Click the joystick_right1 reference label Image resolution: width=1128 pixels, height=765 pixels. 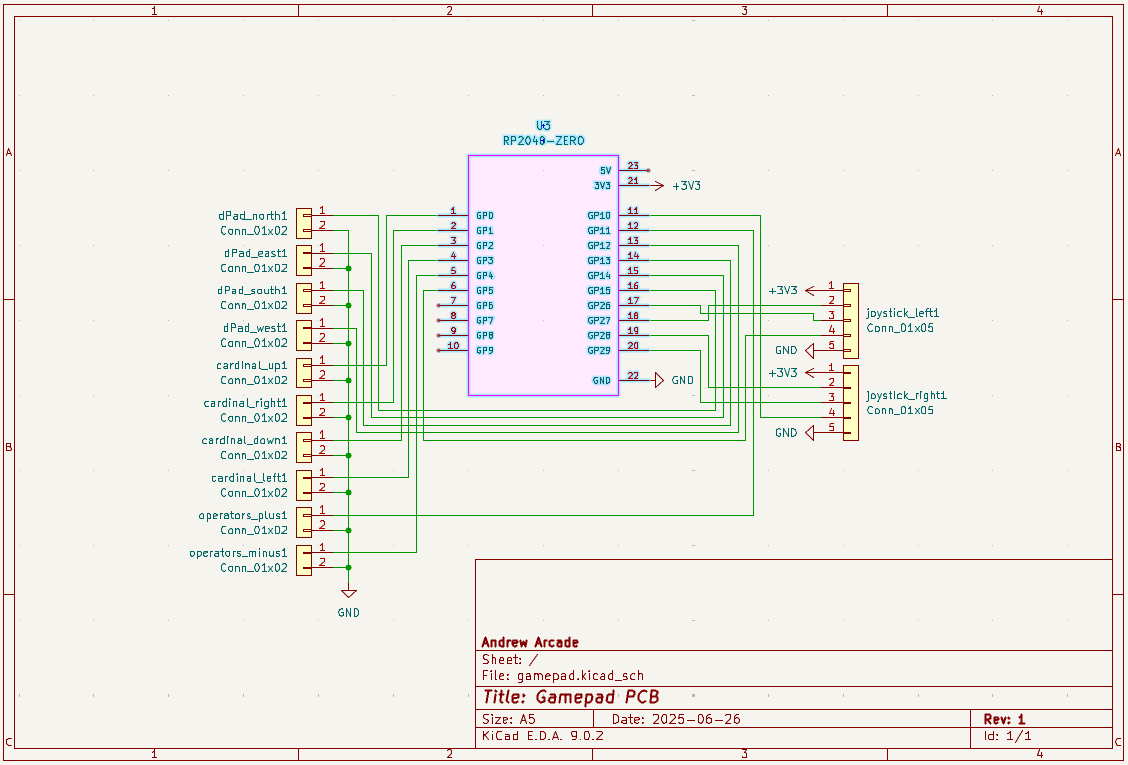click(x=906, y=395)
